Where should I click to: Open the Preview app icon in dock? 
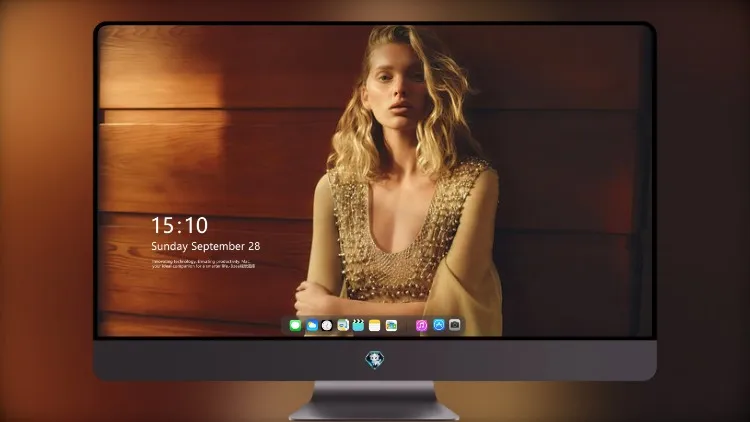point(343,325)
